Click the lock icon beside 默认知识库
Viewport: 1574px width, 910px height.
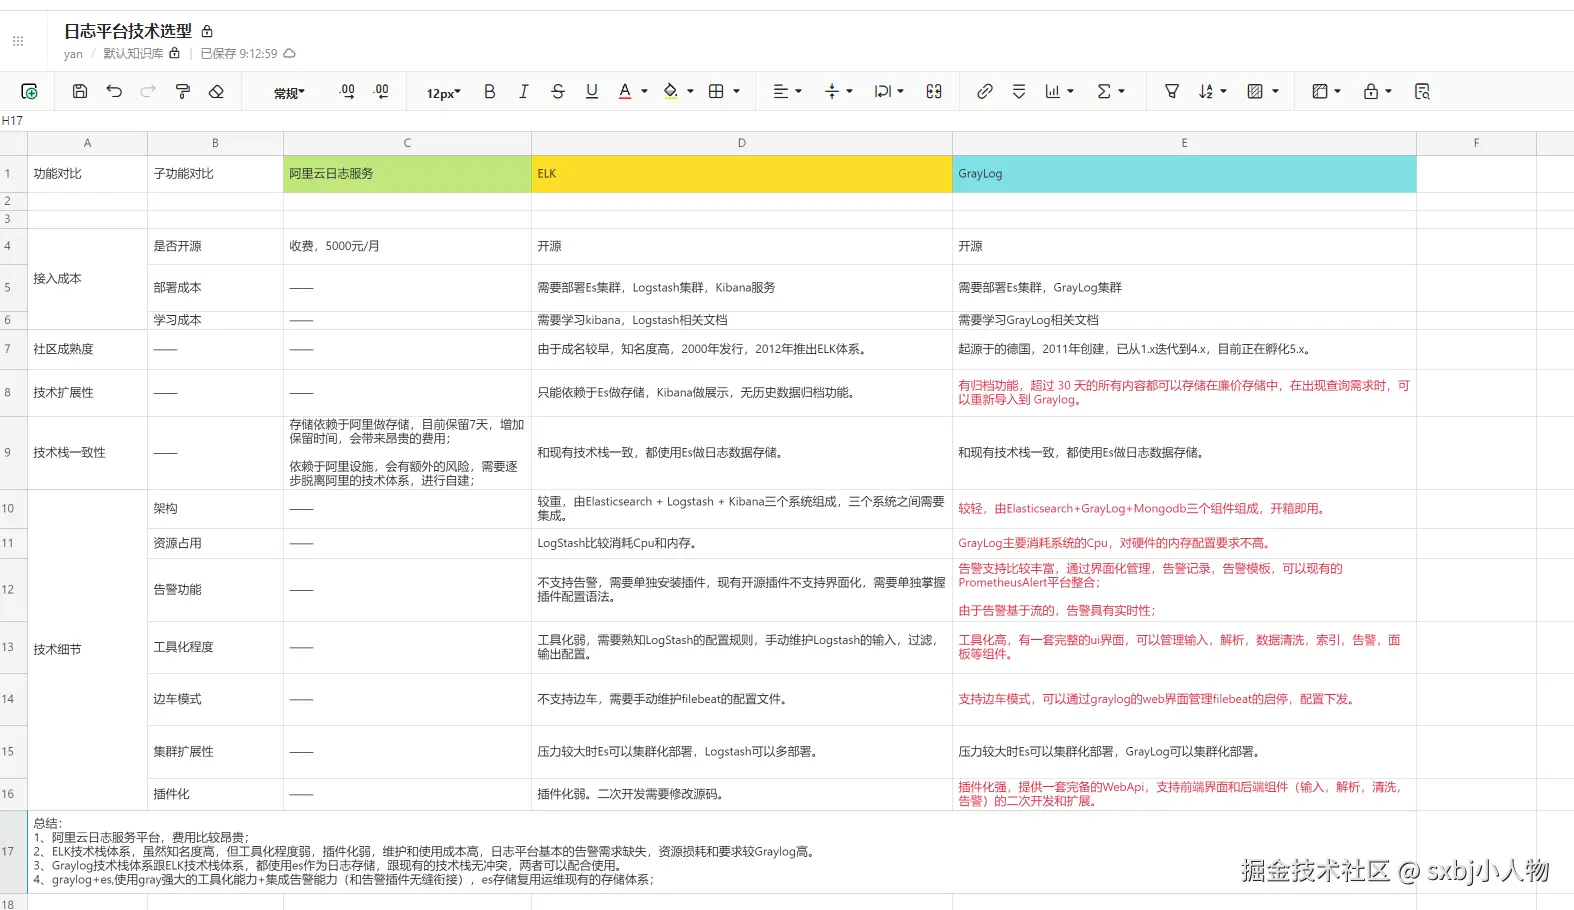point(175,54)
